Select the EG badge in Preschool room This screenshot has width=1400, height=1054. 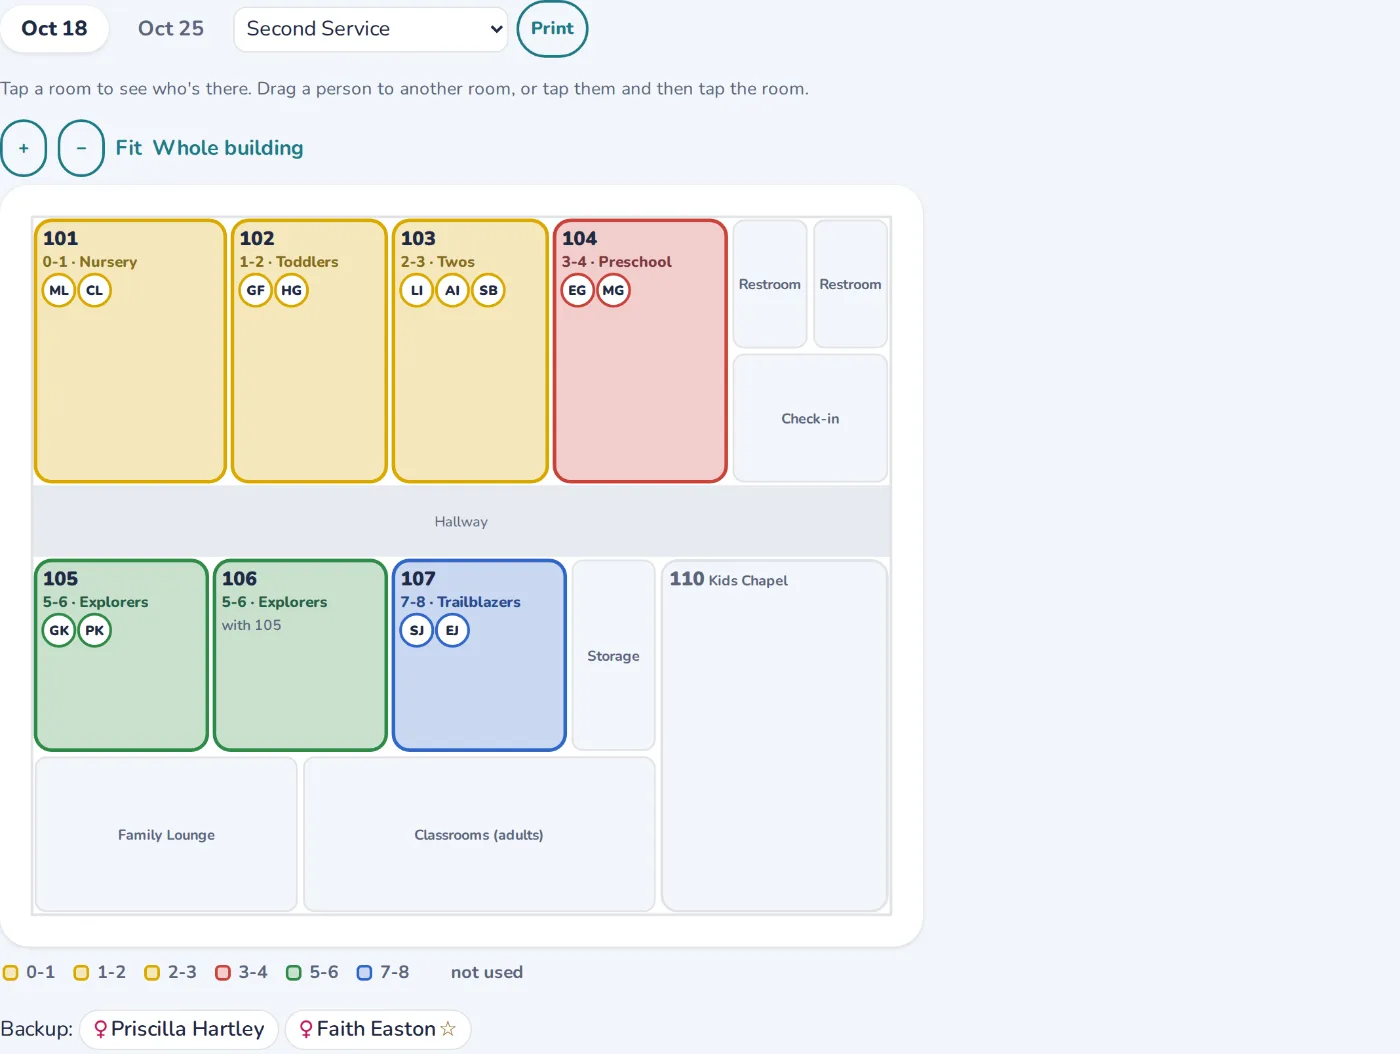(578, 291)
